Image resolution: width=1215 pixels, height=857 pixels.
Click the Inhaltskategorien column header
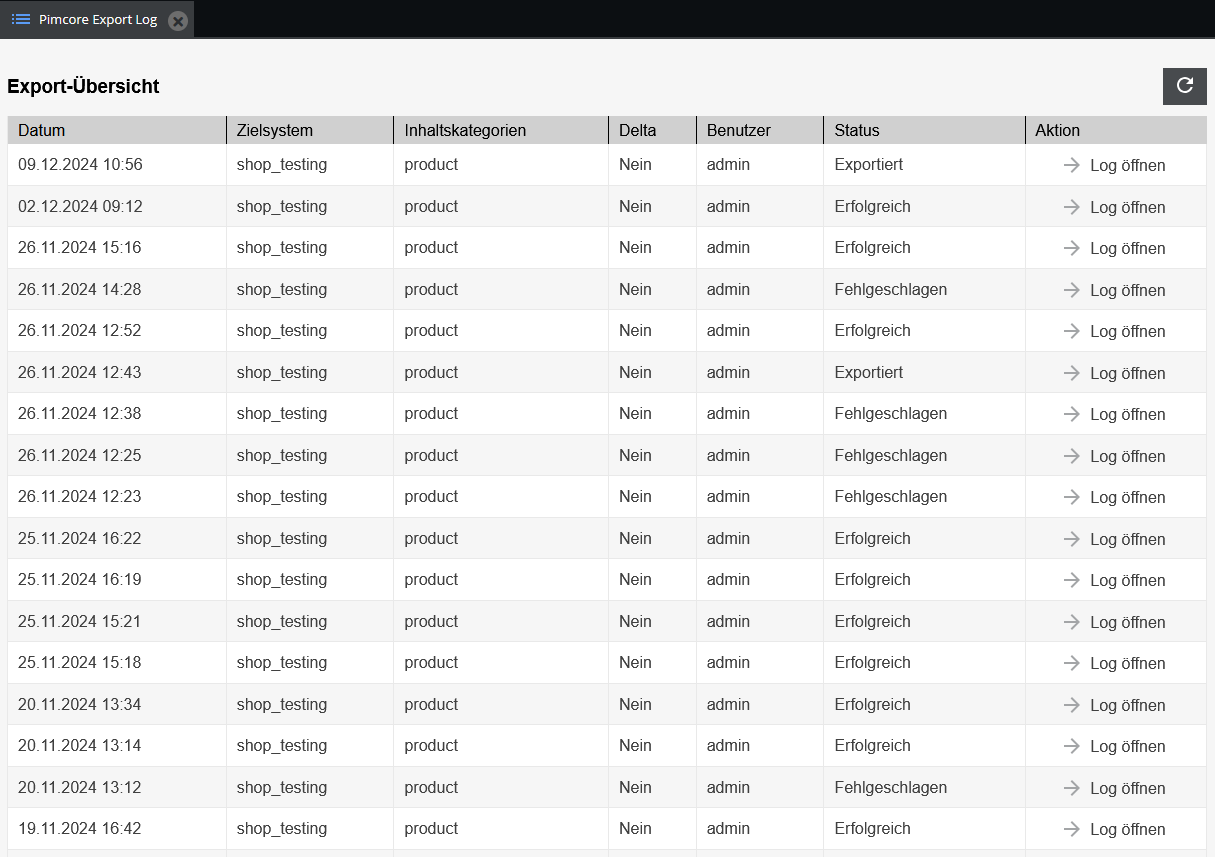point(501,130)
